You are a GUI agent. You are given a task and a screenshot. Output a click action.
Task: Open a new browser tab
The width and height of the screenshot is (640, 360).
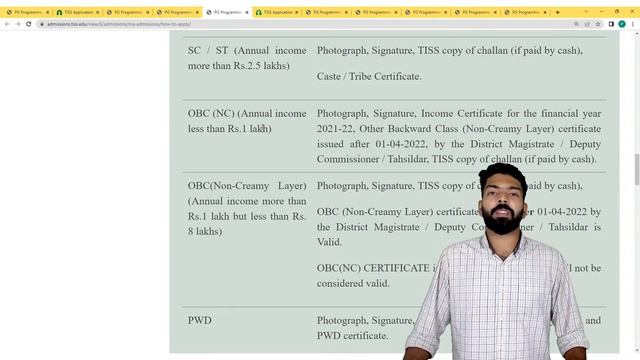click(x=558, y=12)
